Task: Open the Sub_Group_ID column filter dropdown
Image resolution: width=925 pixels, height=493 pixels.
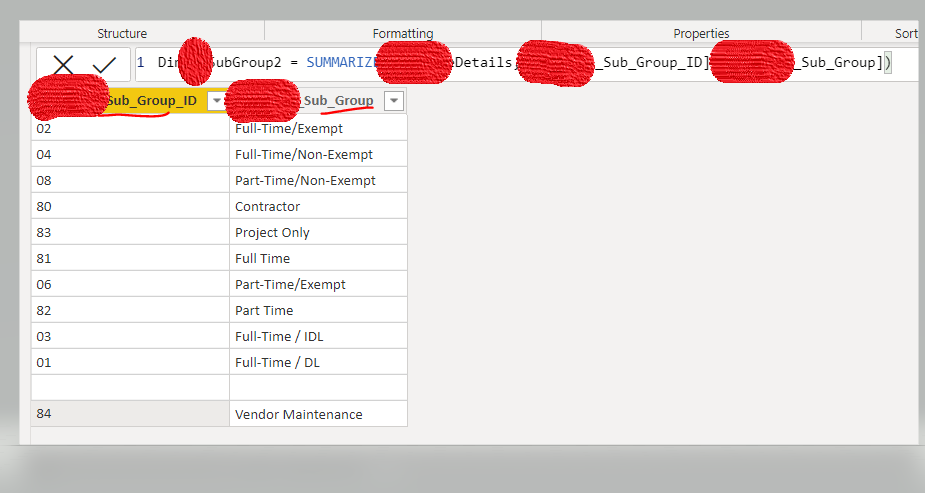Action: click(x=217, y=101)
